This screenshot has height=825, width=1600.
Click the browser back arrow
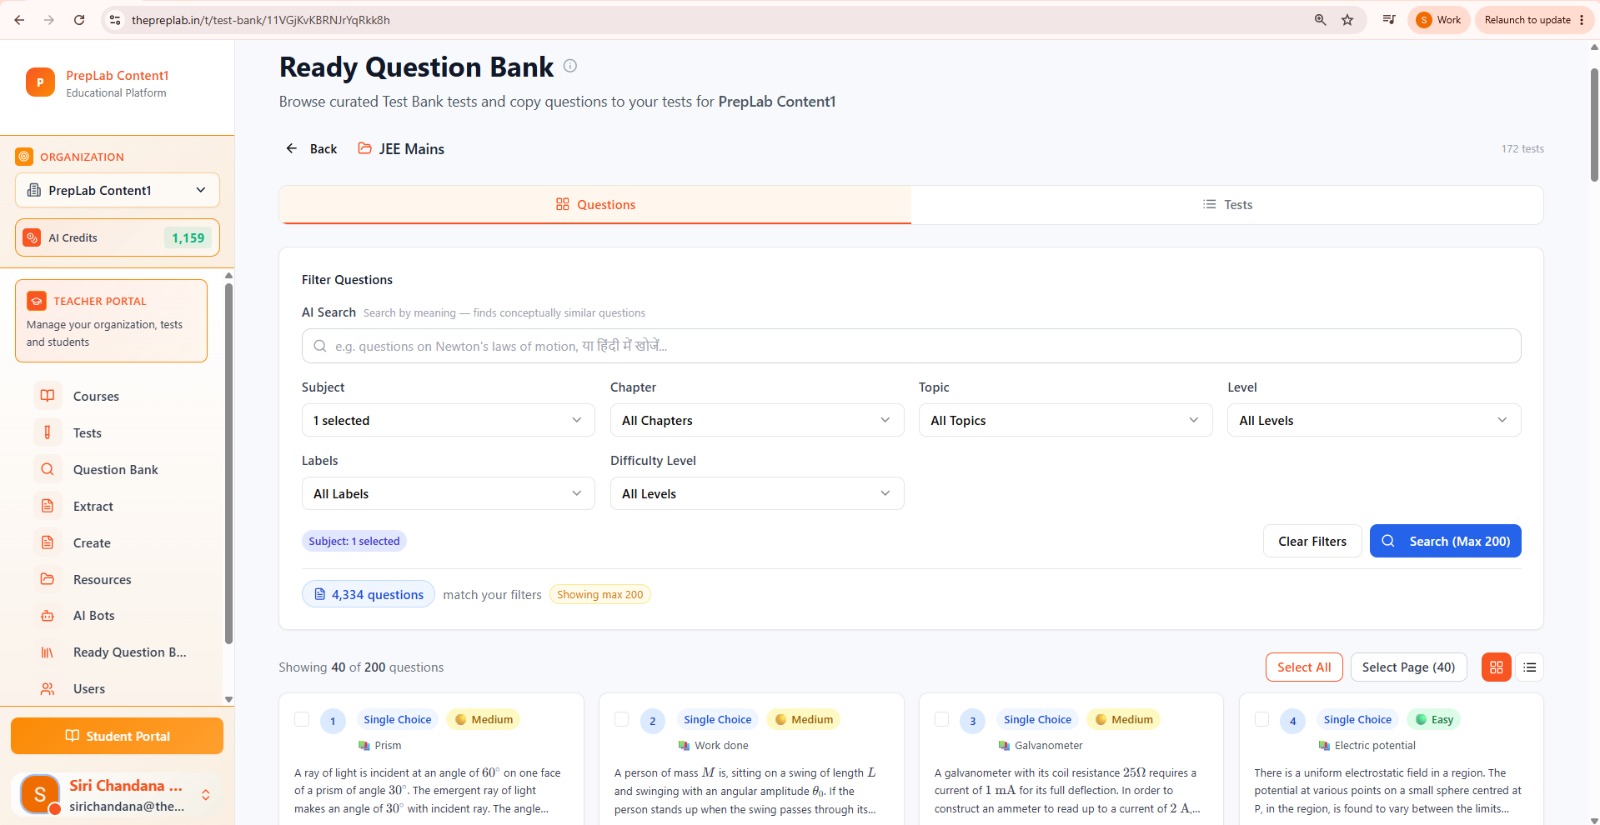click(x=19, y=20)
